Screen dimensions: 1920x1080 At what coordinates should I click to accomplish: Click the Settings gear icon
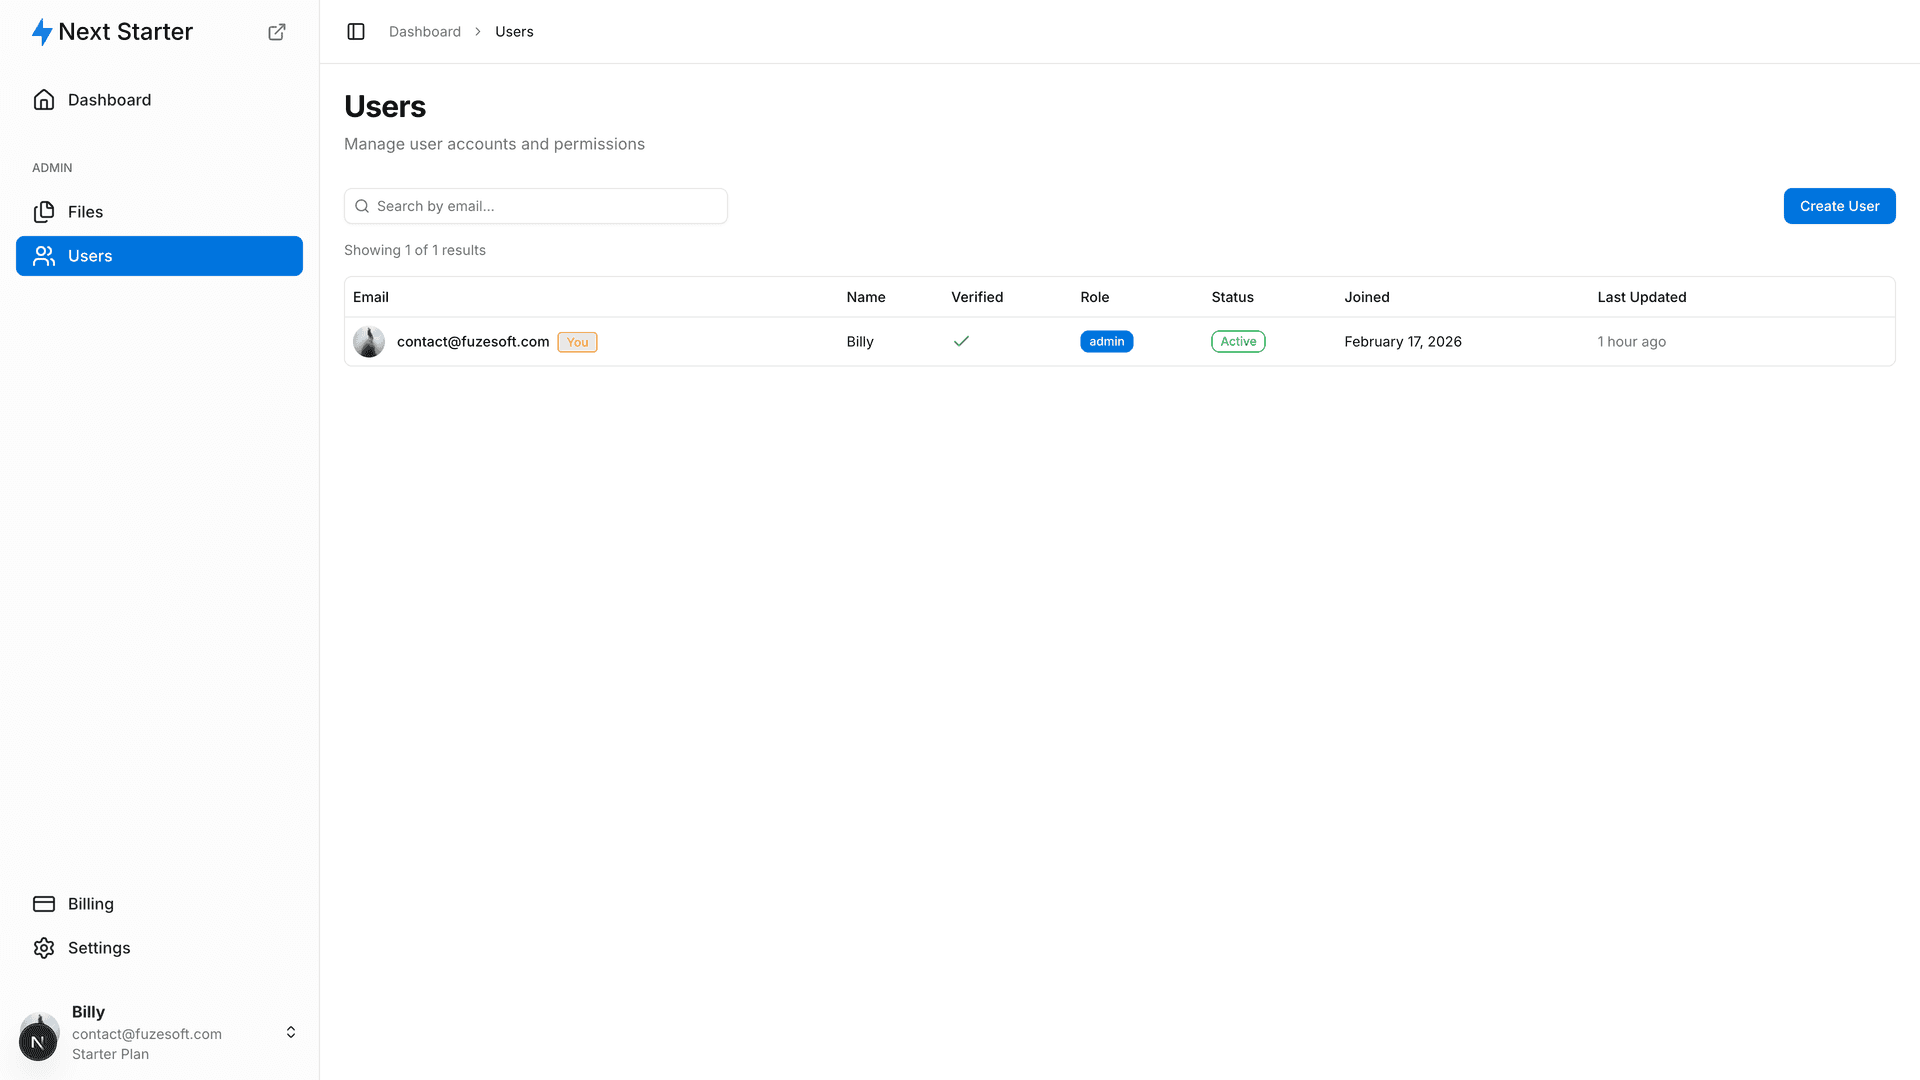coord(44,948)
